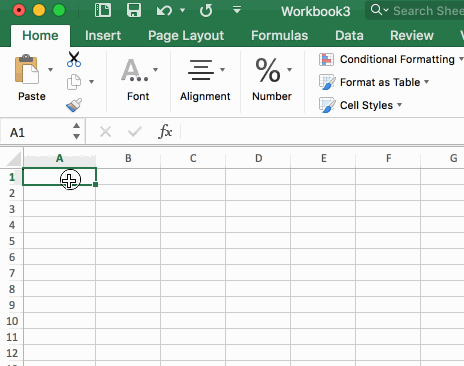Select row 1 header
Screen dimensions: 464x366
pyautogui.click(x=12, y=177)
